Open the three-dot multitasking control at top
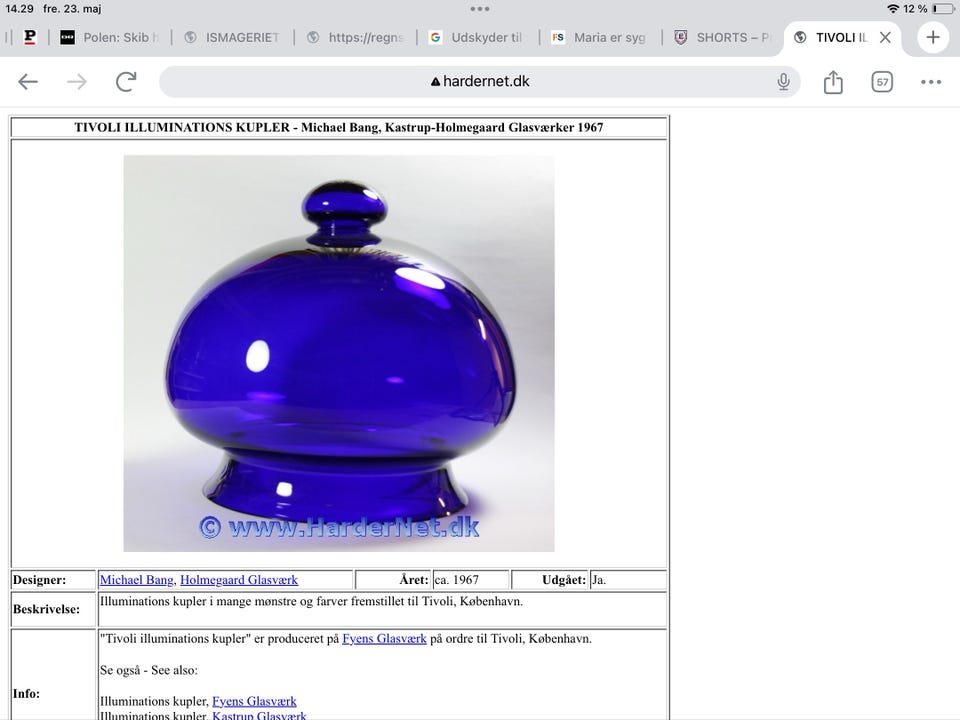The width and height of the screenshot is (960, 720). tap(479, 9)
